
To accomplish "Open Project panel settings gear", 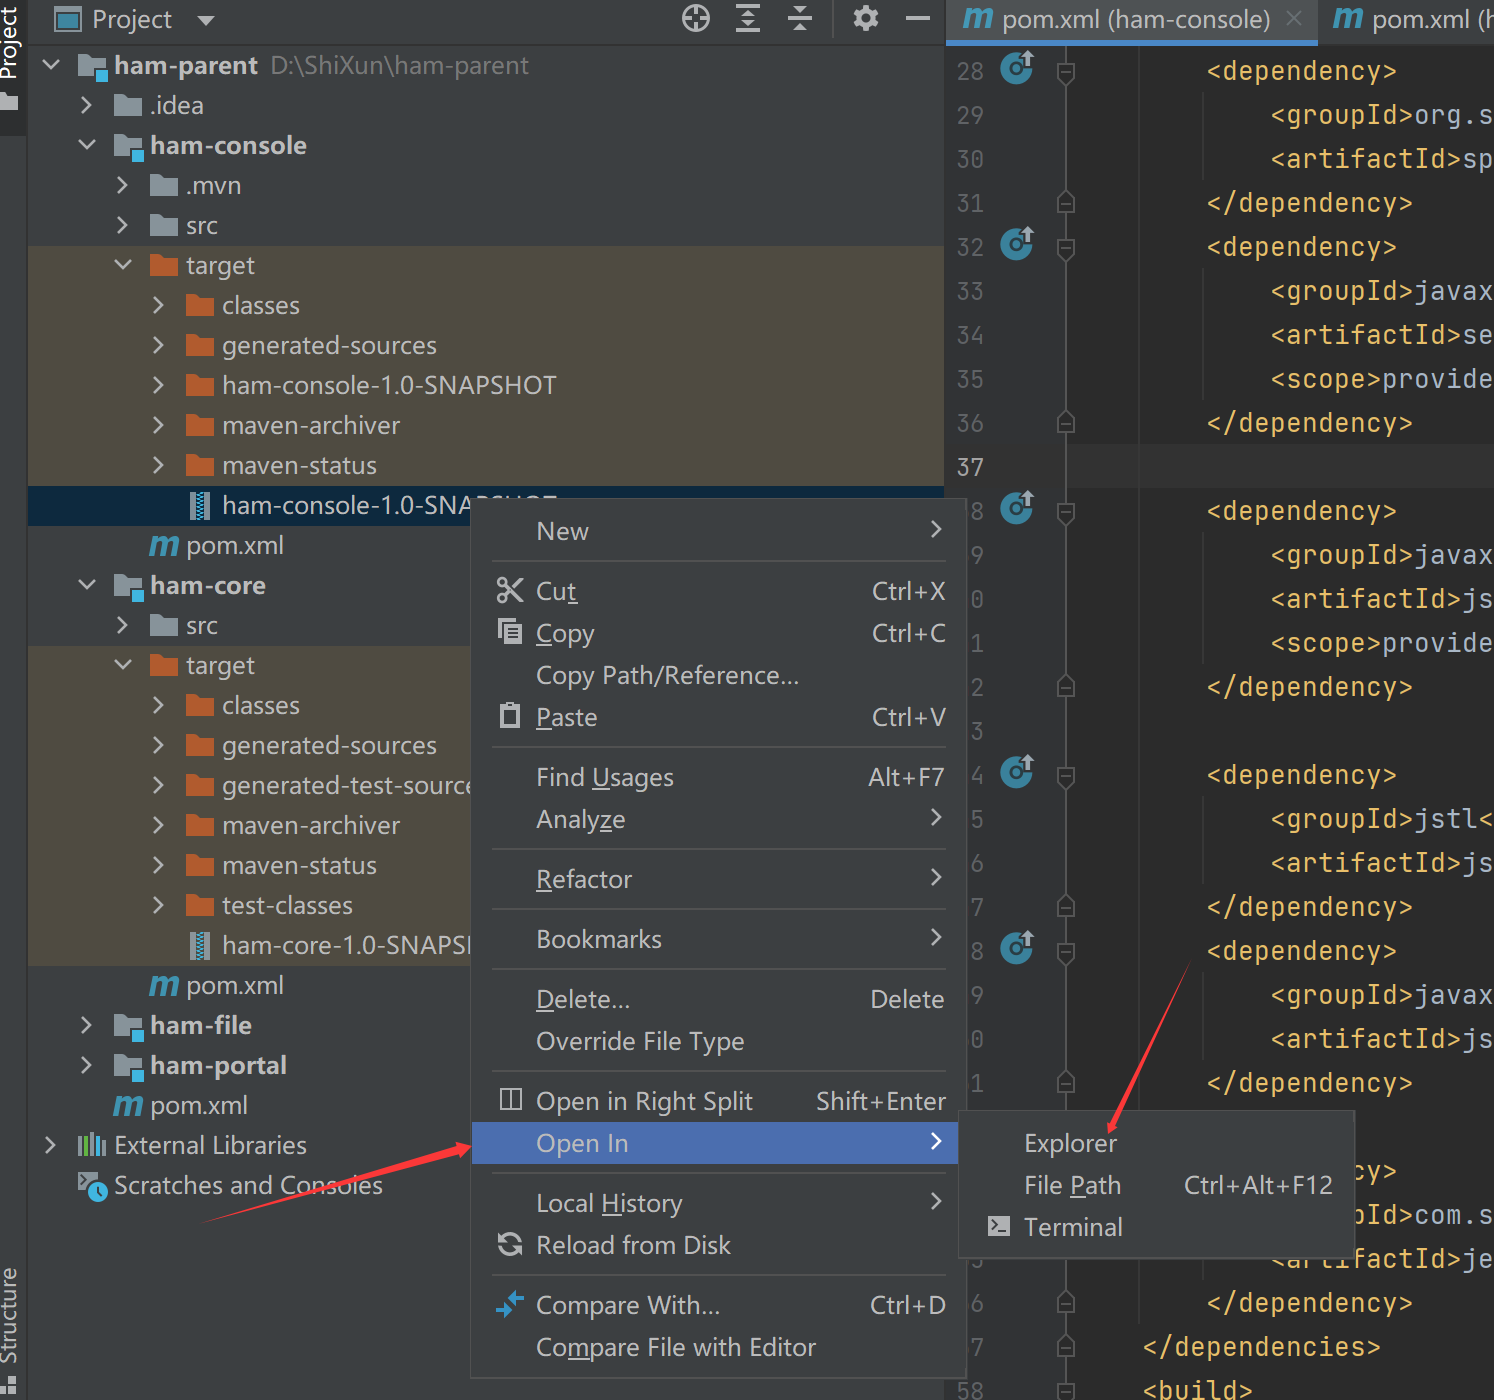I will [x=866, y=18].
